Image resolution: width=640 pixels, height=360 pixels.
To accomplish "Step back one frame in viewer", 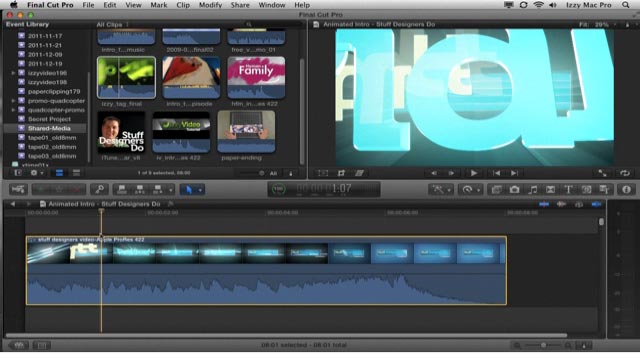I will click(434, 173).
